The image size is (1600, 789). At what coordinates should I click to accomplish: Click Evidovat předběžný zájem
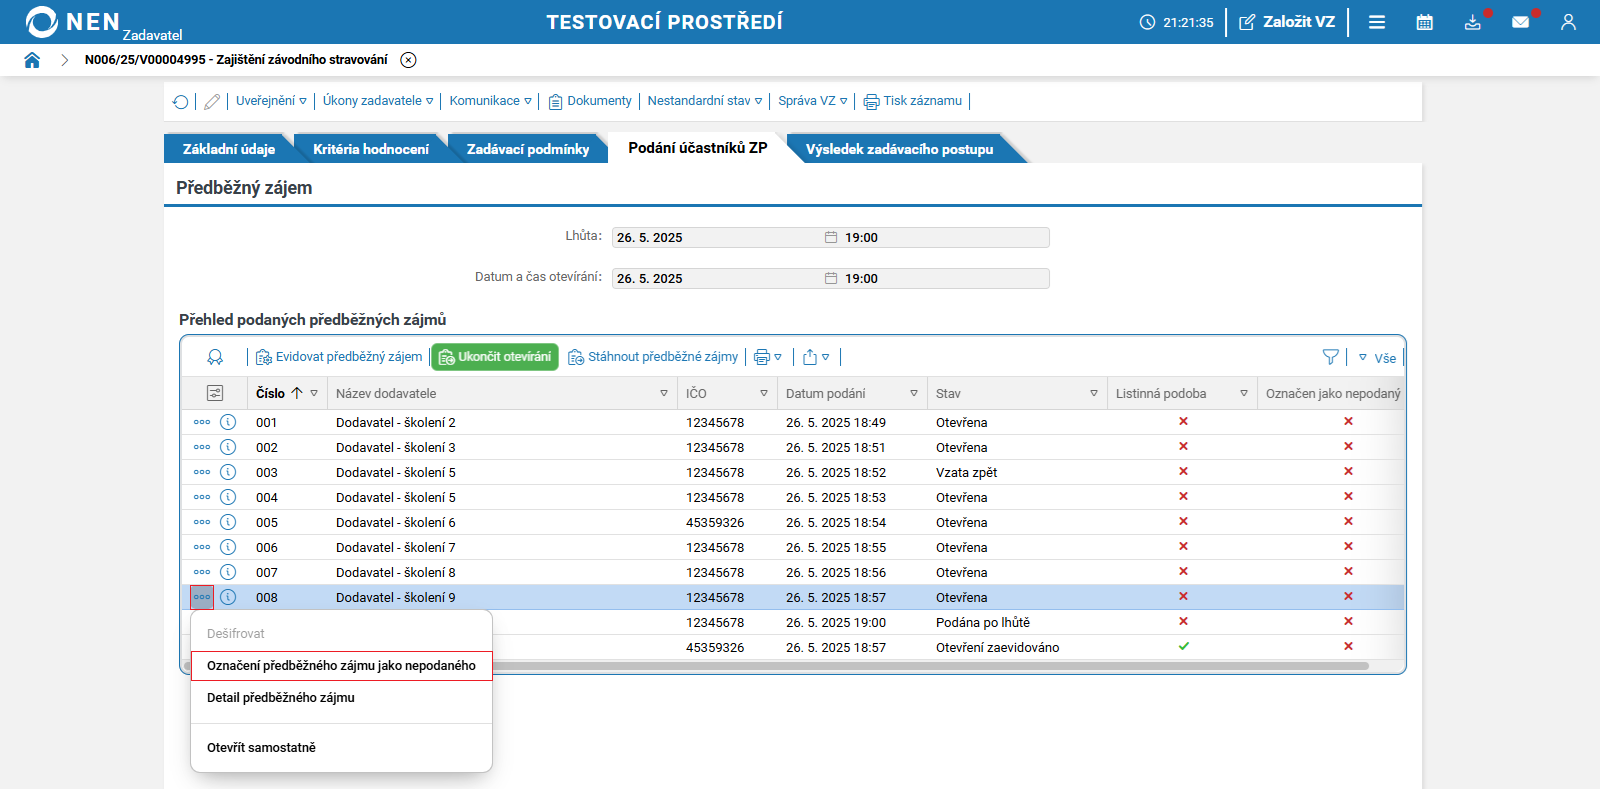(339, 357)
